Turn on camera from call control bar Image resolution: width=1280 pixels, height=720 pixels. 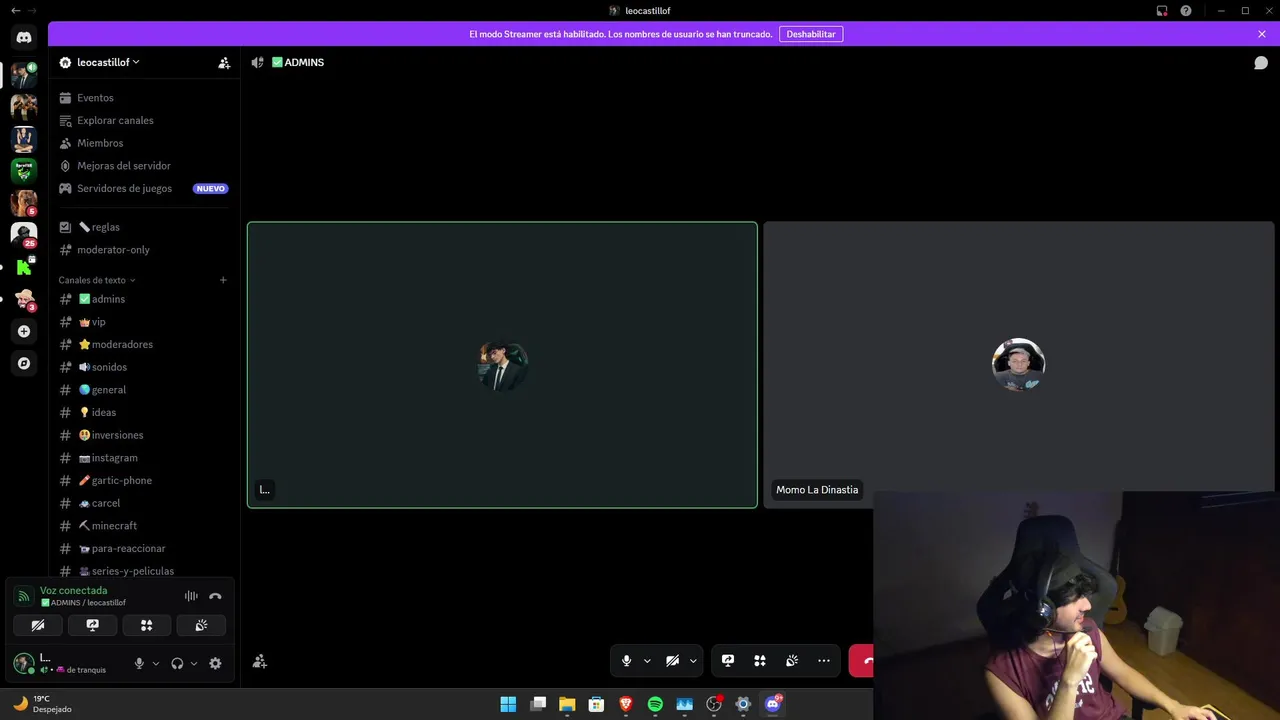(672, 661)
